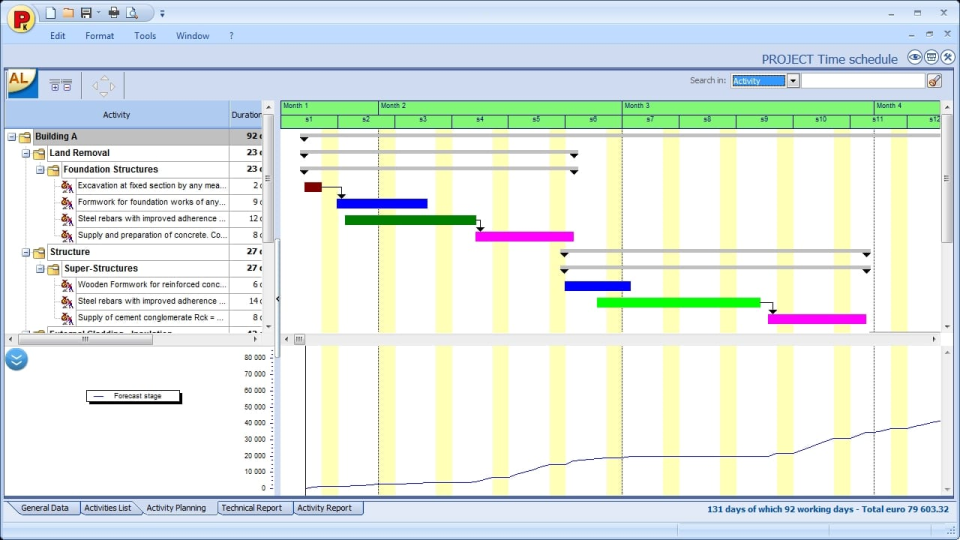Click the up arrow of the move control
This screenshot has height=540, width=960.
pyautogui.click(x=103, y=78)
